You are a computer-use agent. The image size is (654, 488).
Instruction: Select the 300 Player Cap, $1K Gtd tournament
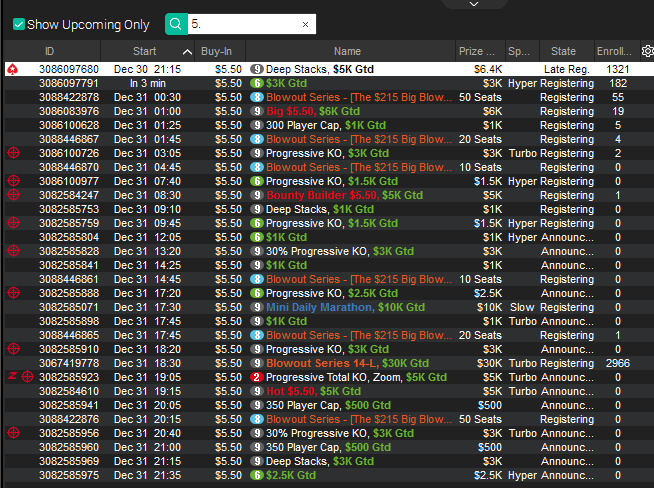click(x=326, y=125)
